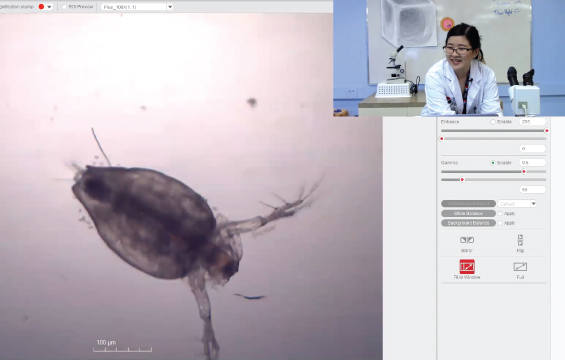
Task: Click the lower Gamma slider handle
Action: pos(462,179)
